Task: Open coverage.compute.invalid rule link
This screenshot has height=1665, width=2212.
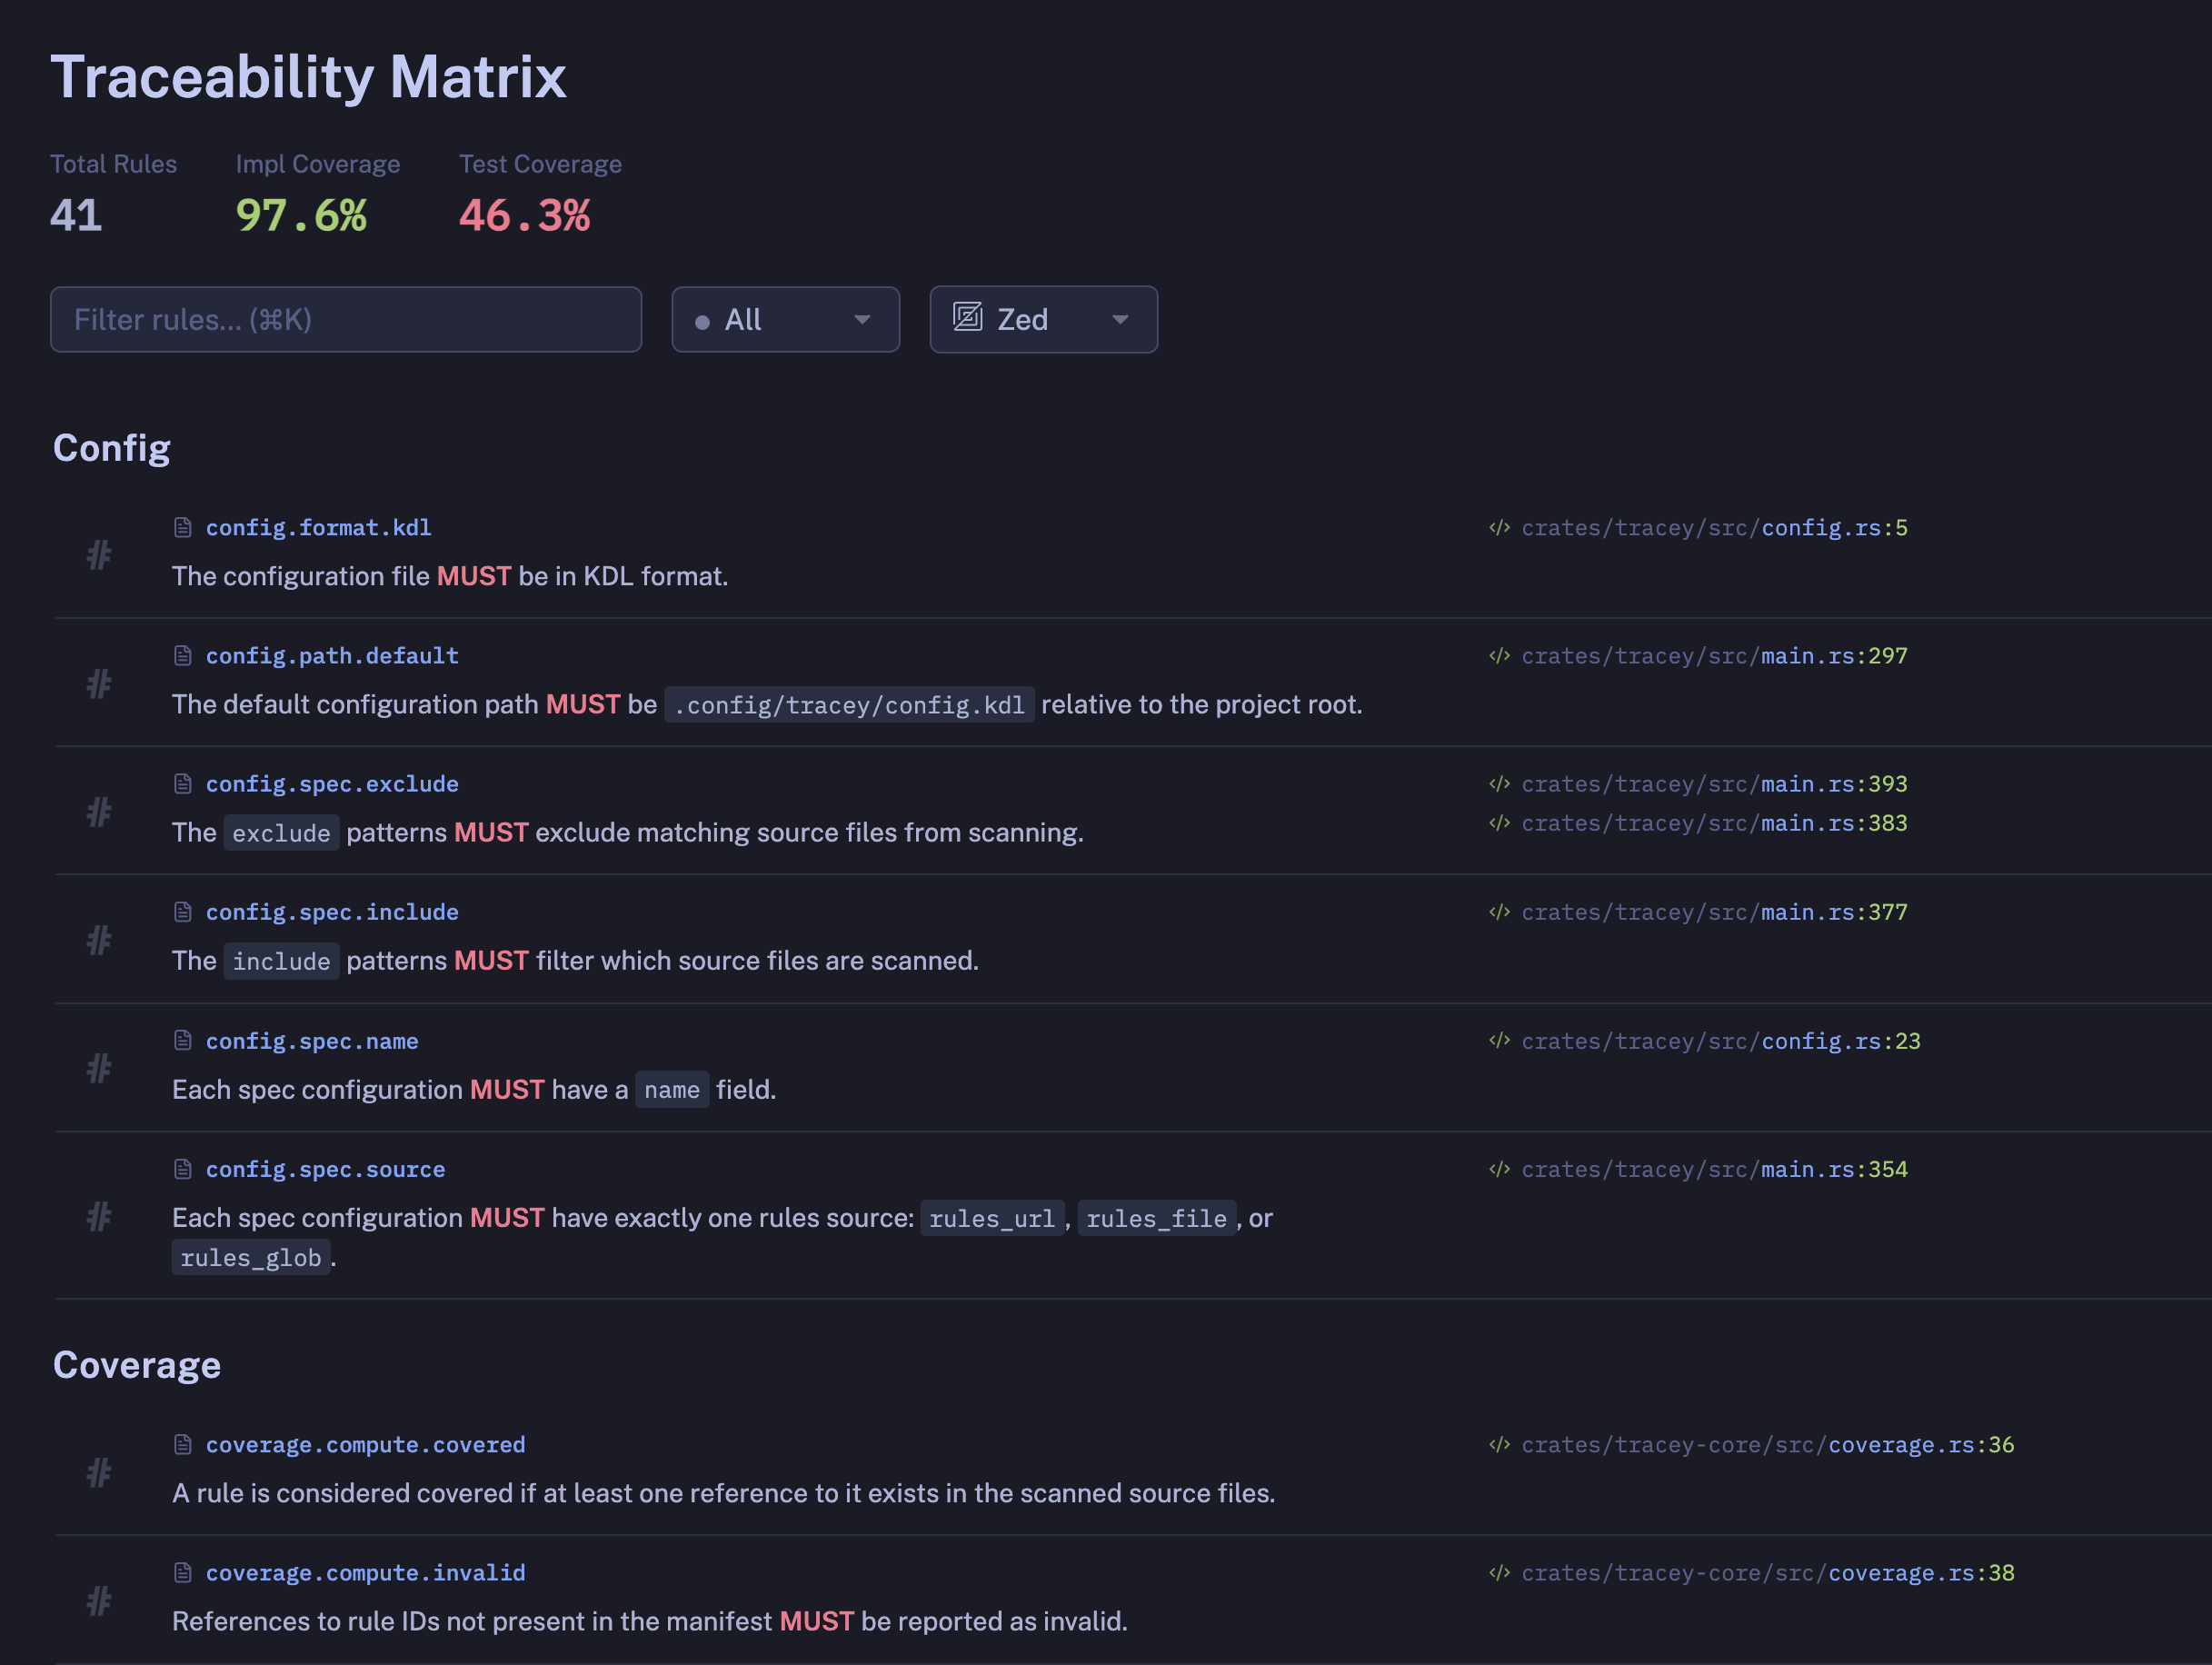Action: (x=365, y=1573)
